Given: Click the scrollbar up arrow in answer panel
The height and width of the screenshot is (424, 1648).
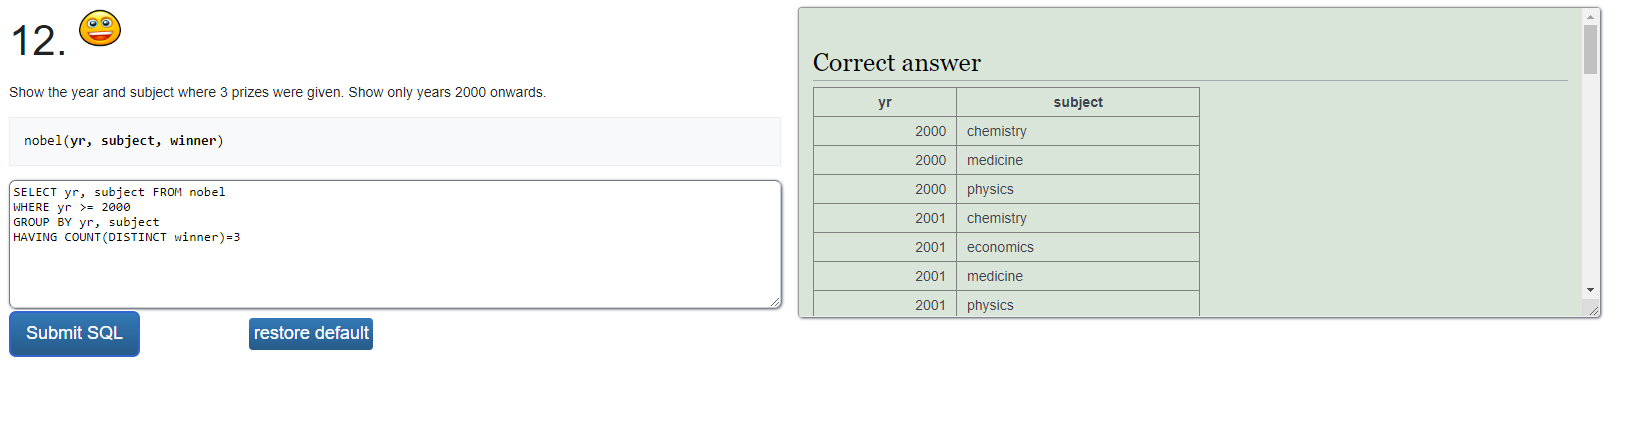Looking at the screenshot, I should pyautogui.click(x=1590, y=16).
